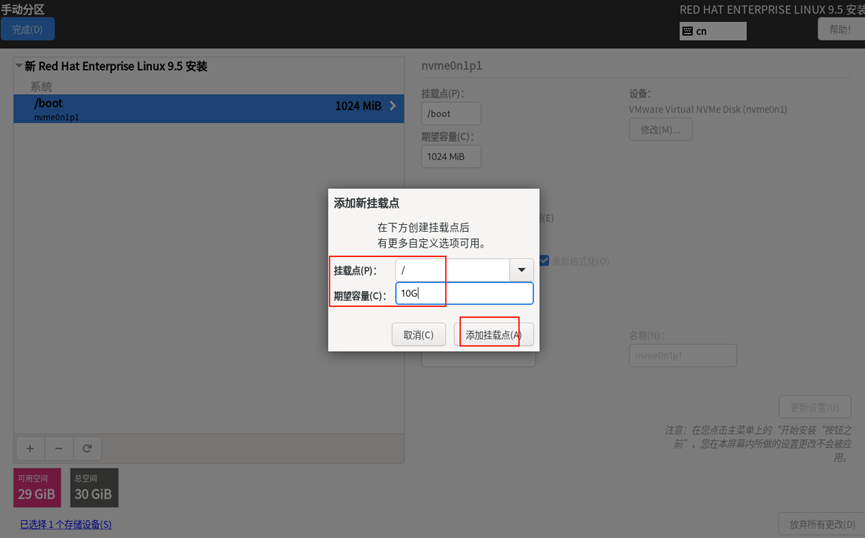Open the selected storage devices link
865x538 pixels.
66,524
